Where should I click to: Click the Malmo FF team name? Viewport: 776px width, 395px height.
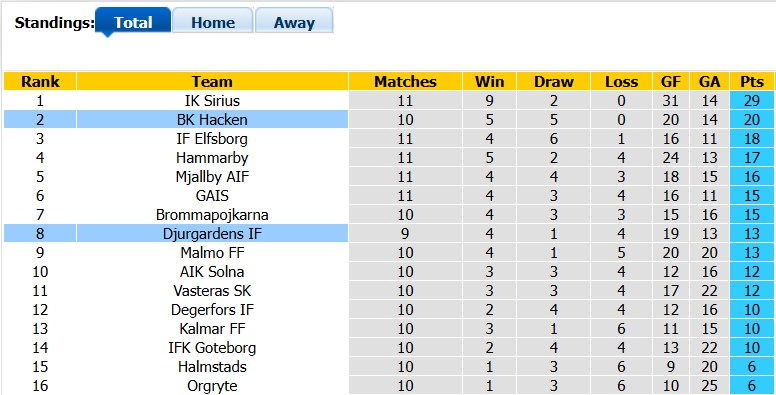click(212, 252)
